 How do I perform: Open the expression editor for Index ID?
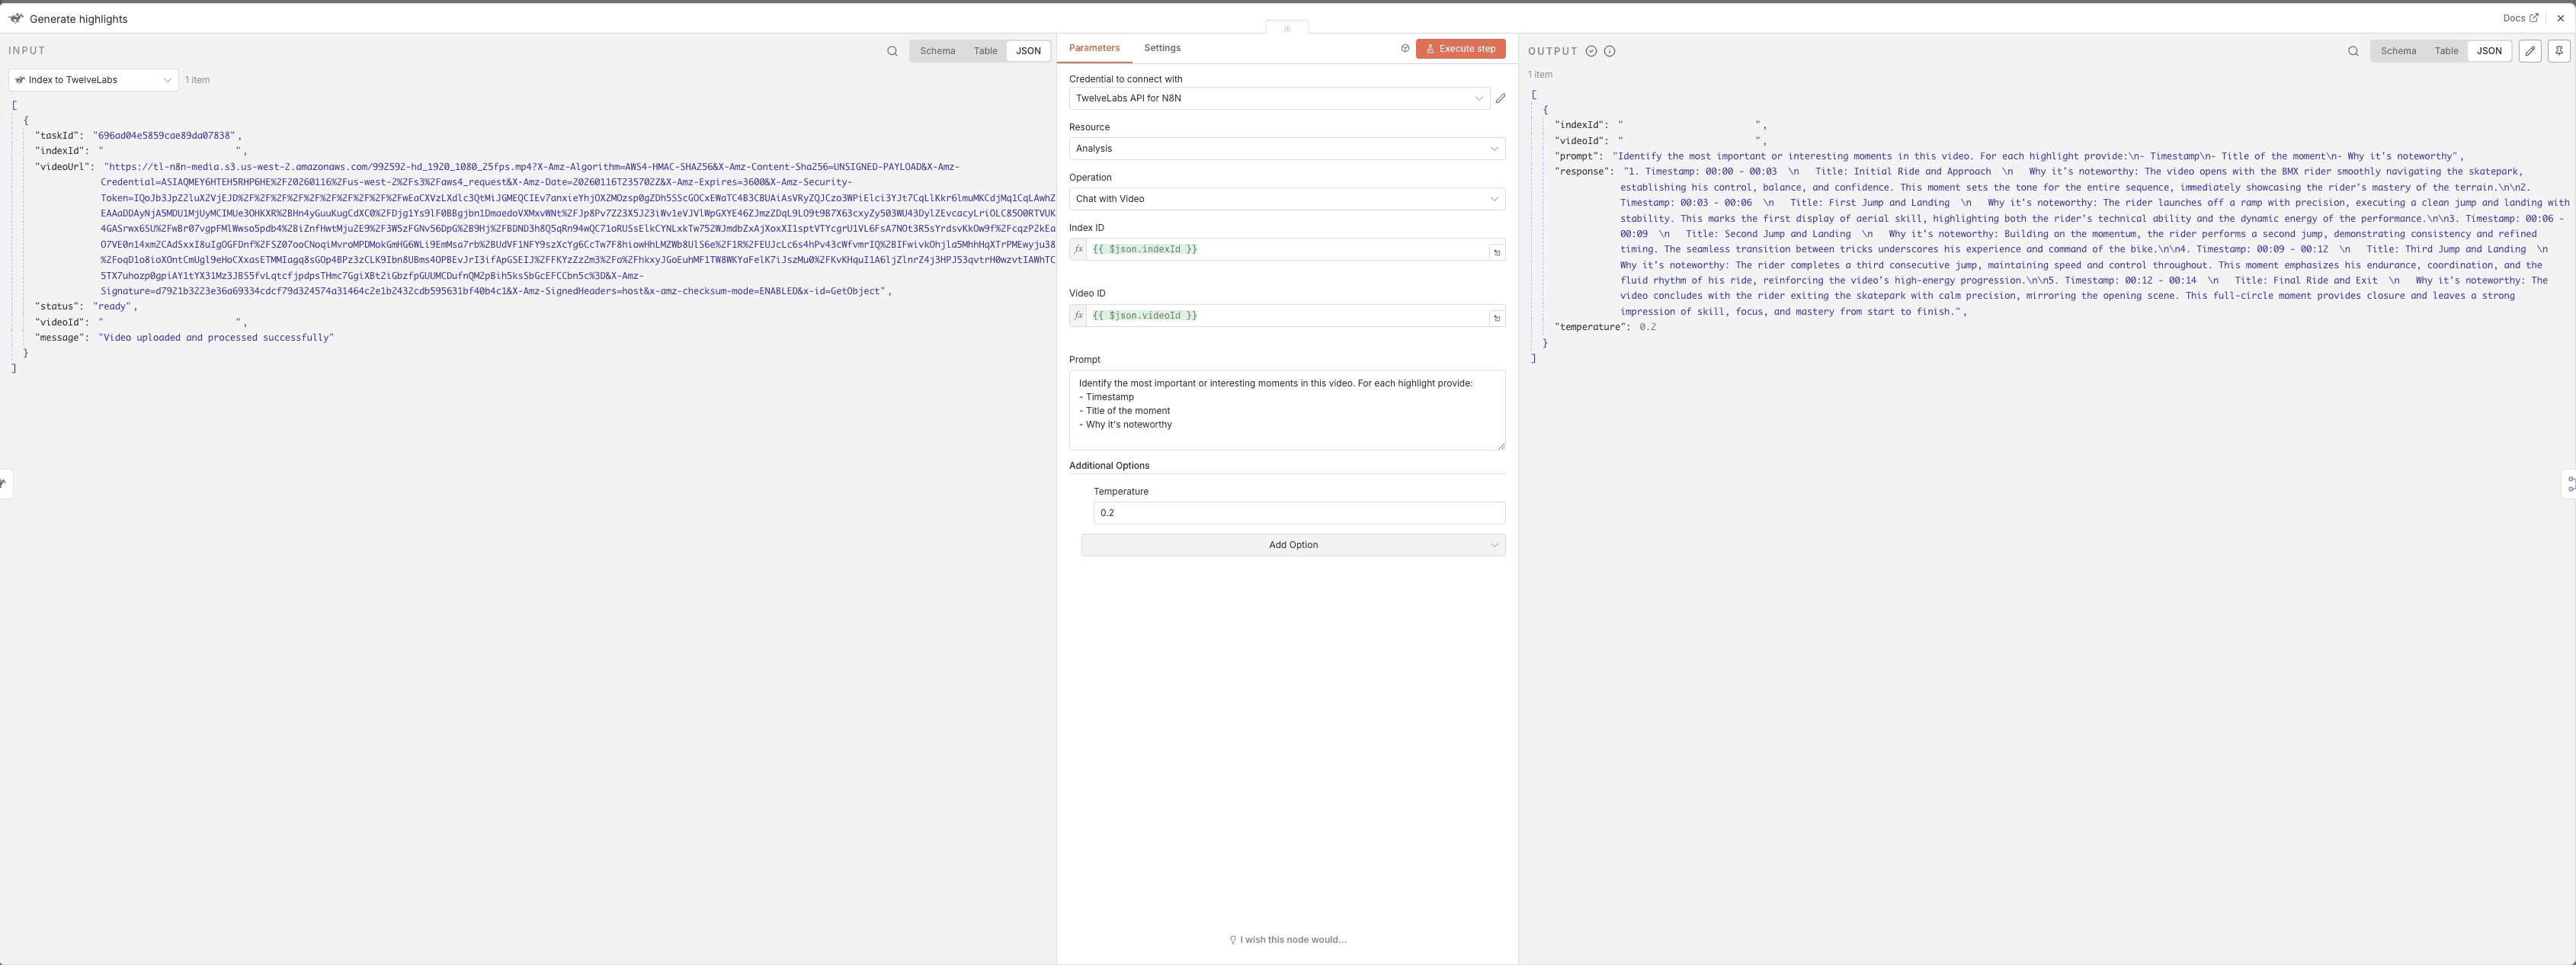point(1497,252)
